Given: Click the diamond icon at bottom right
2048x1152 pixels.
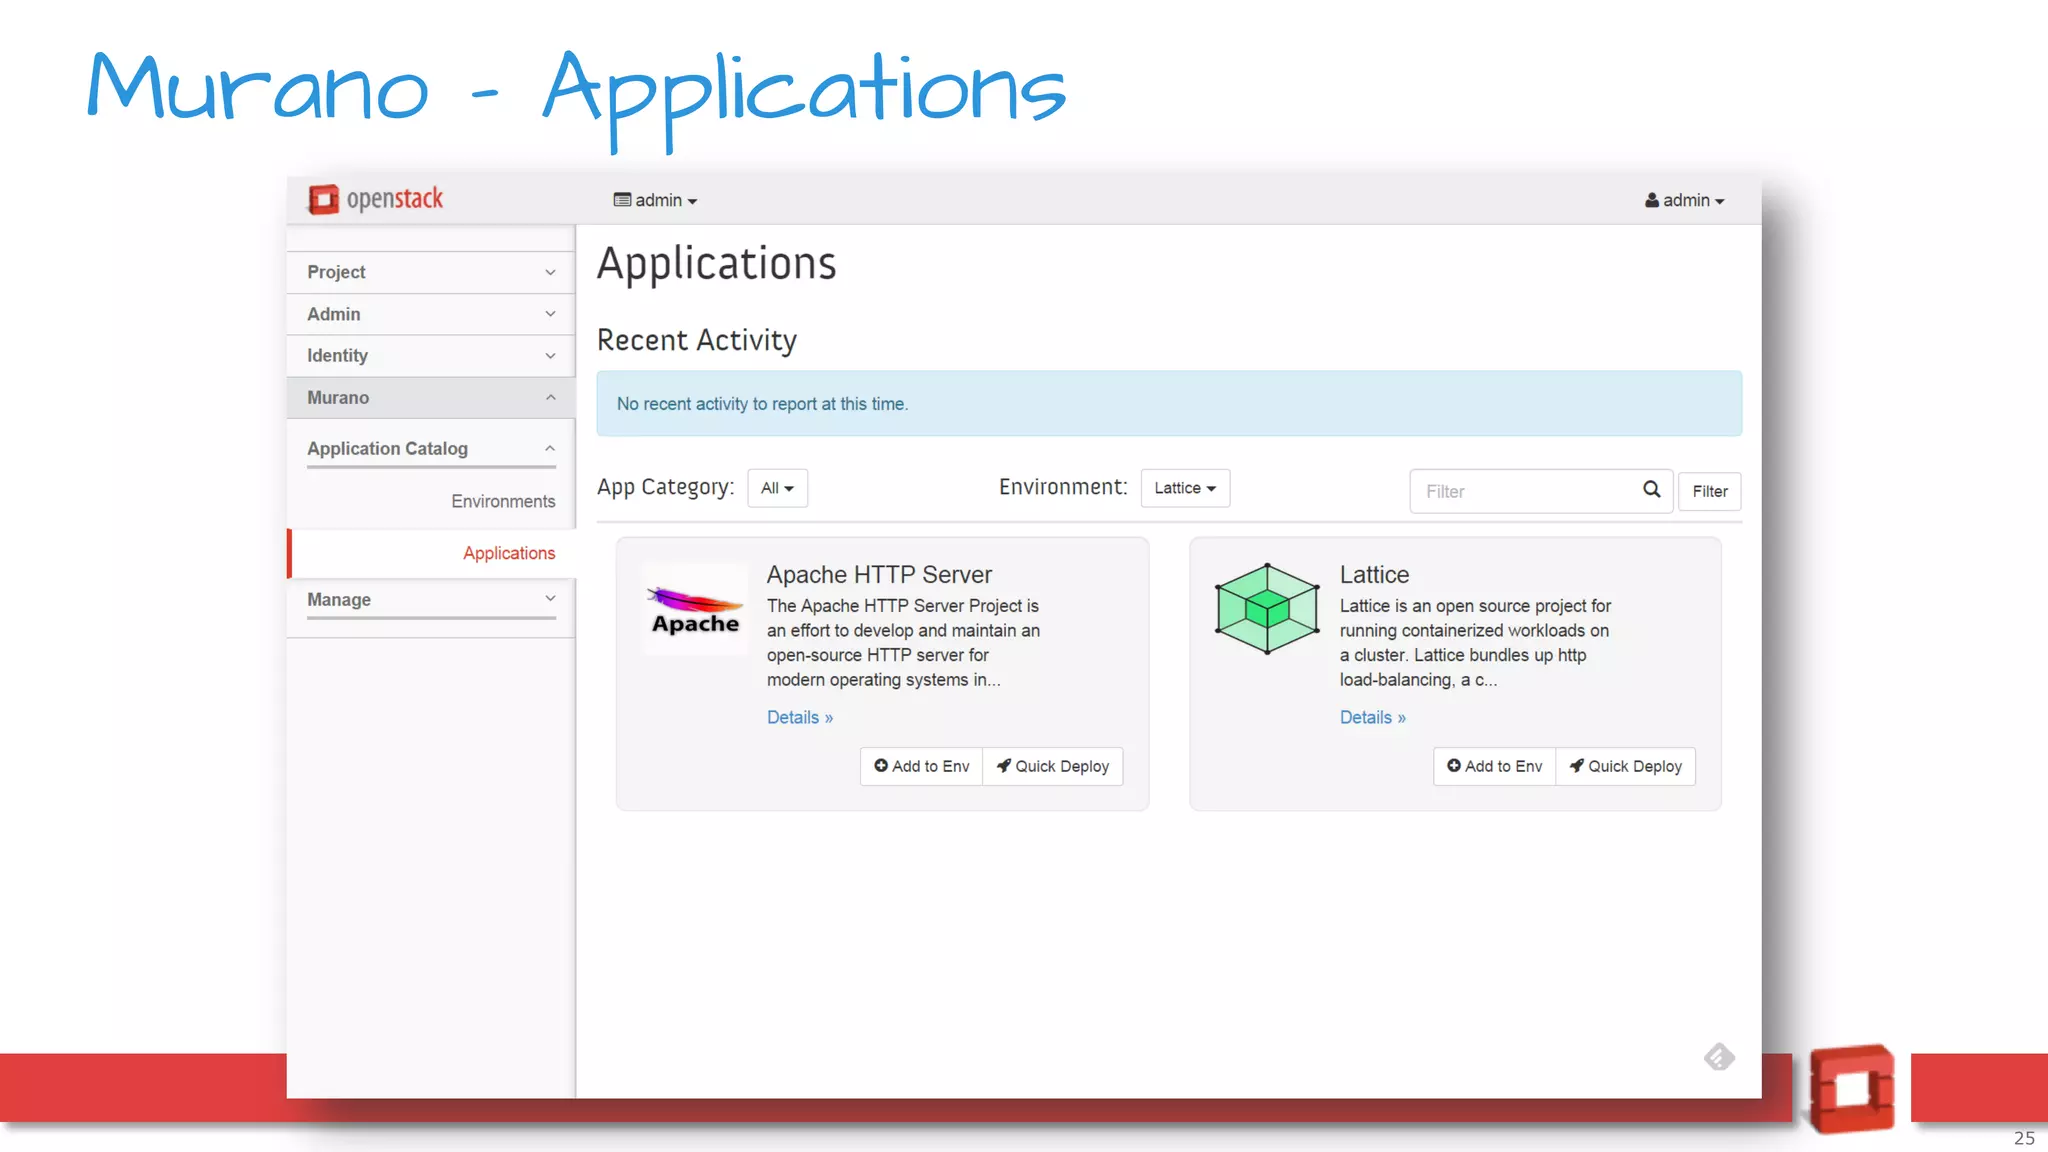Looking at the screenshot, I should [x=1719, y=1057].
